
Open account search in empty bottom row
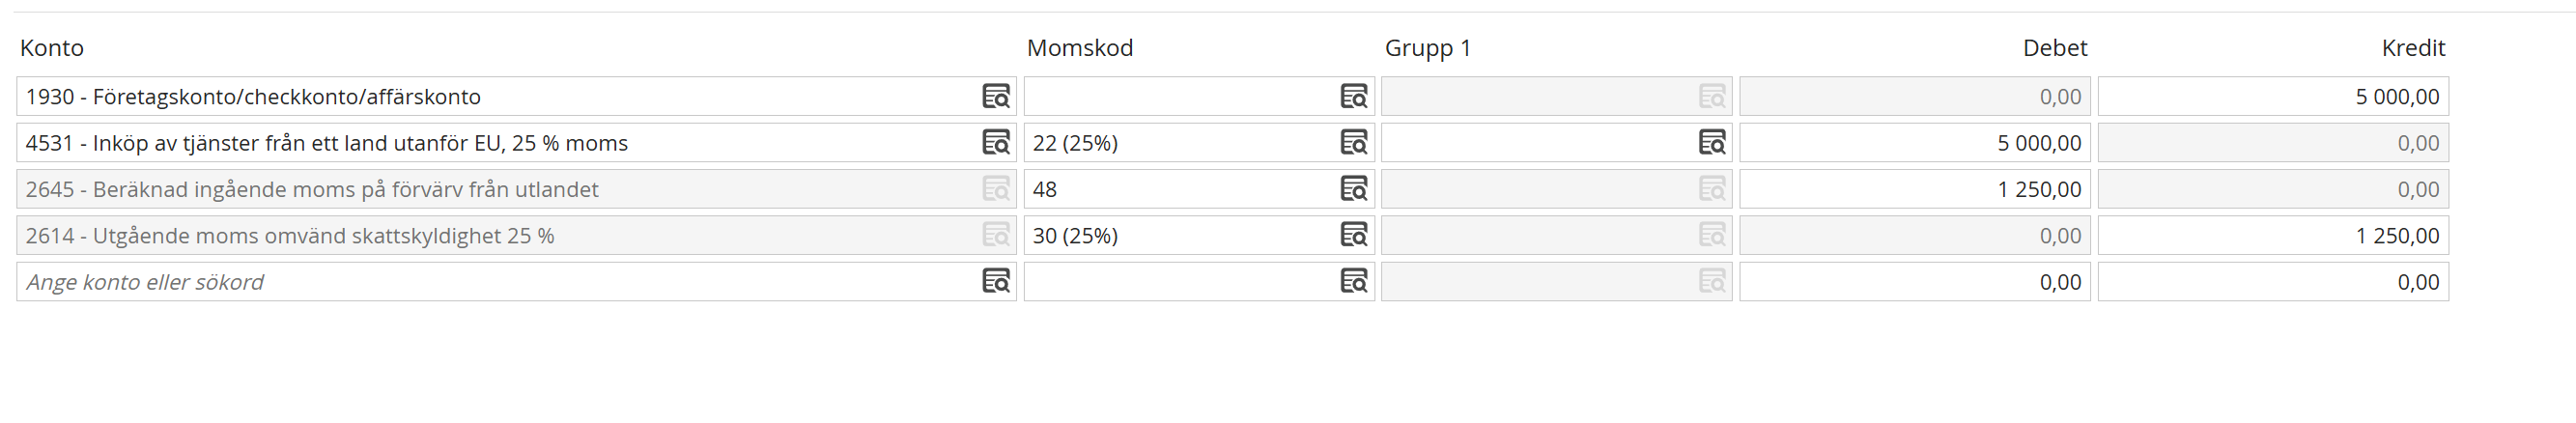click(x=995, y=282)
